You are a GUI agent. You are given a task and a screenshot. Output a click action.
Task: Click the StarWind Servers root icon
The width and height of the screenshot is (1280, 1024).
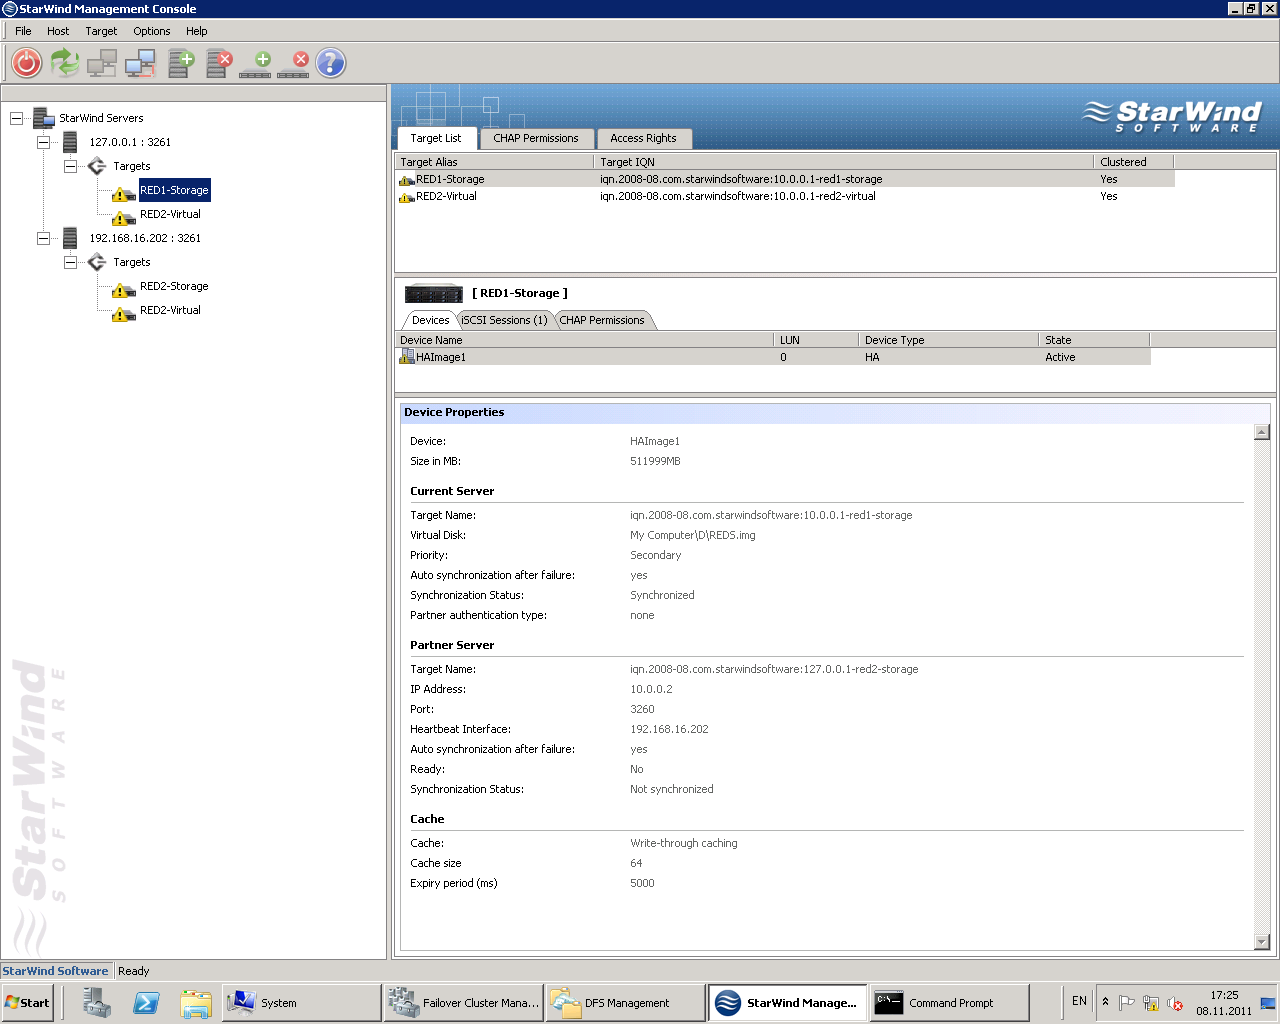pyautogui.click(x=43, y=118)
